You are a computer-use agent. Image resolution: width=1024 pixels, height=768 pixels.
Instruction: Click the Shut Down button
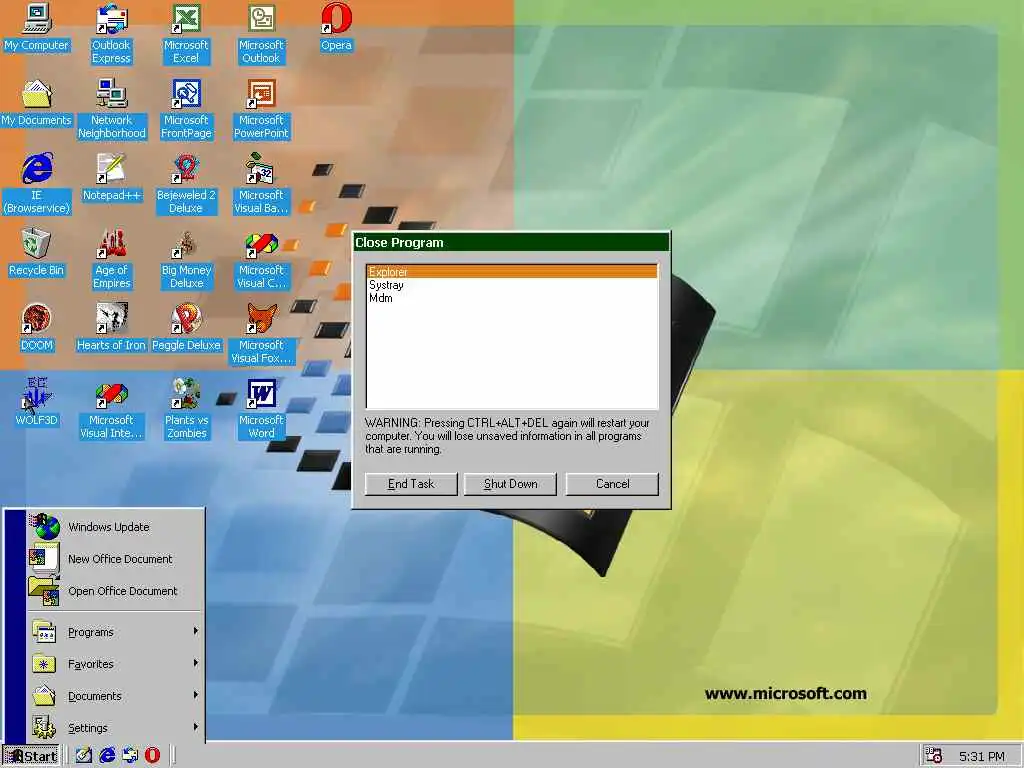pyautogui.click(x=510, y=484)
